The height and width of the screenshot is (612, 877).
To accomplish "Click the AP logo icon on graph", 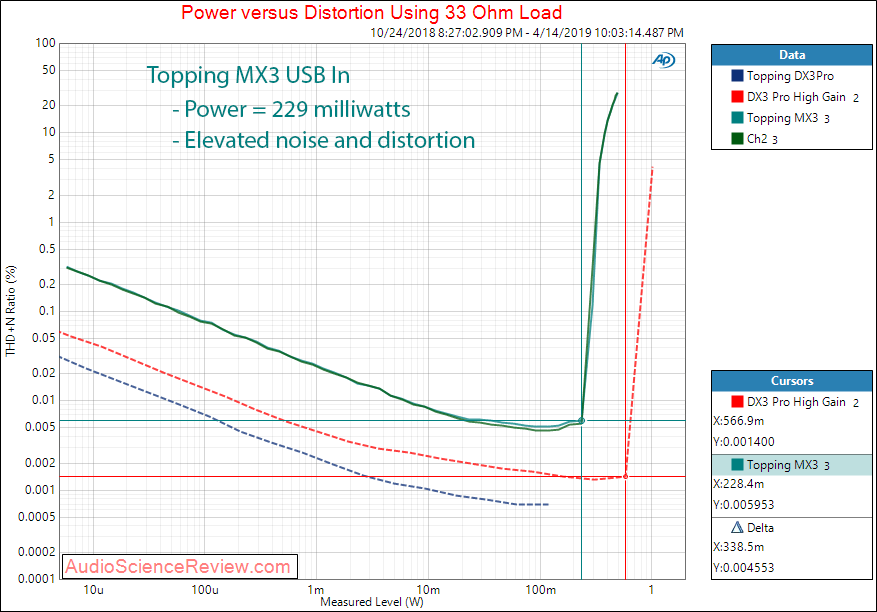I will tap(663, 59).
